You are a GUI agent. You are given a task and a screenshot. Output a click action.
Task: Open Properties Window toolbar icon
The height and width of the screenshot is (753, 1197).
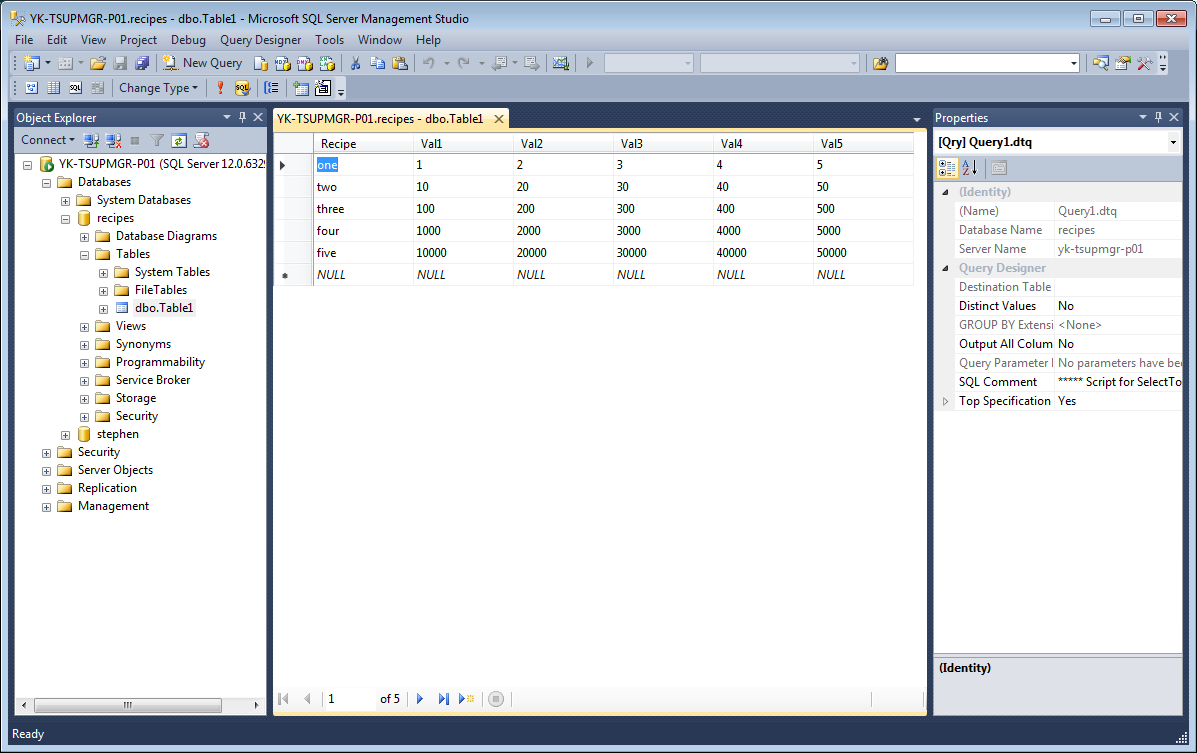pos(1122,63)
